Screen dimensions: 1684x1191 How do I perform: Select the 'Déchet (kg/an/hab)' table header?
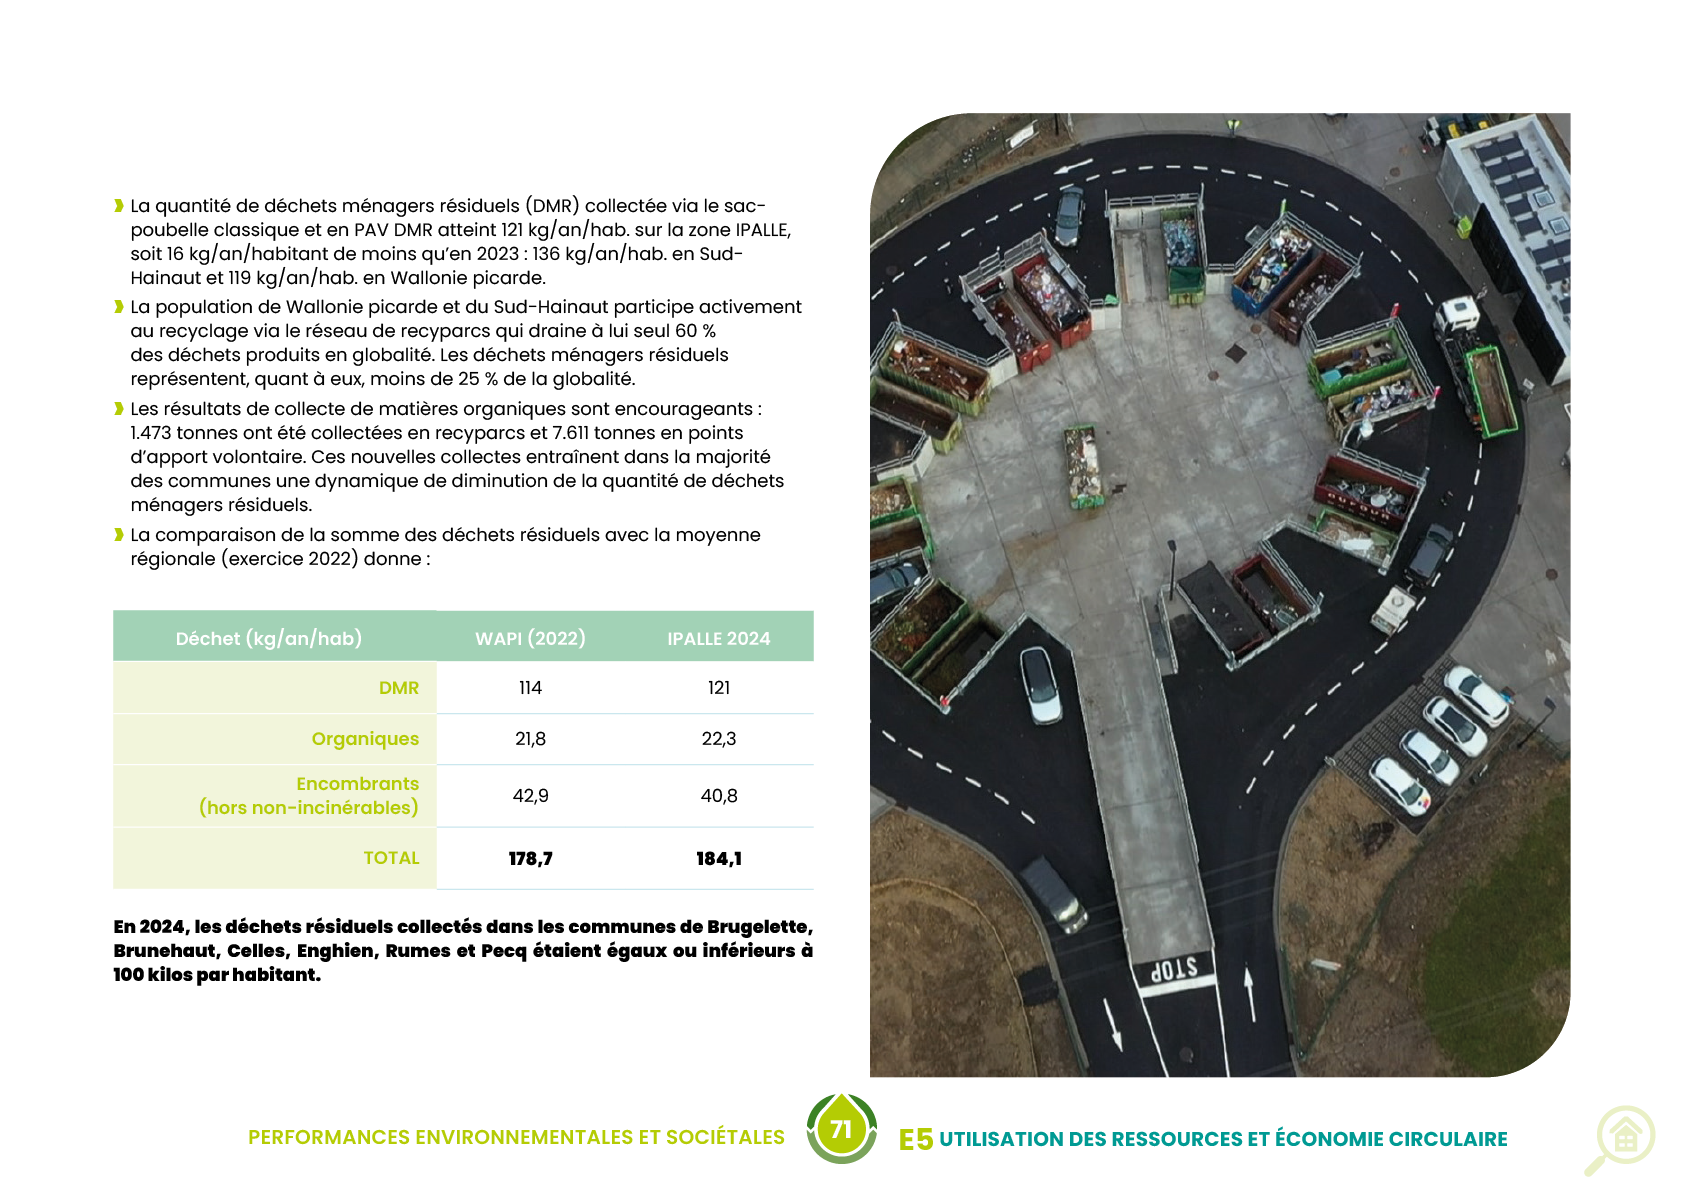(x=268, y=638)
